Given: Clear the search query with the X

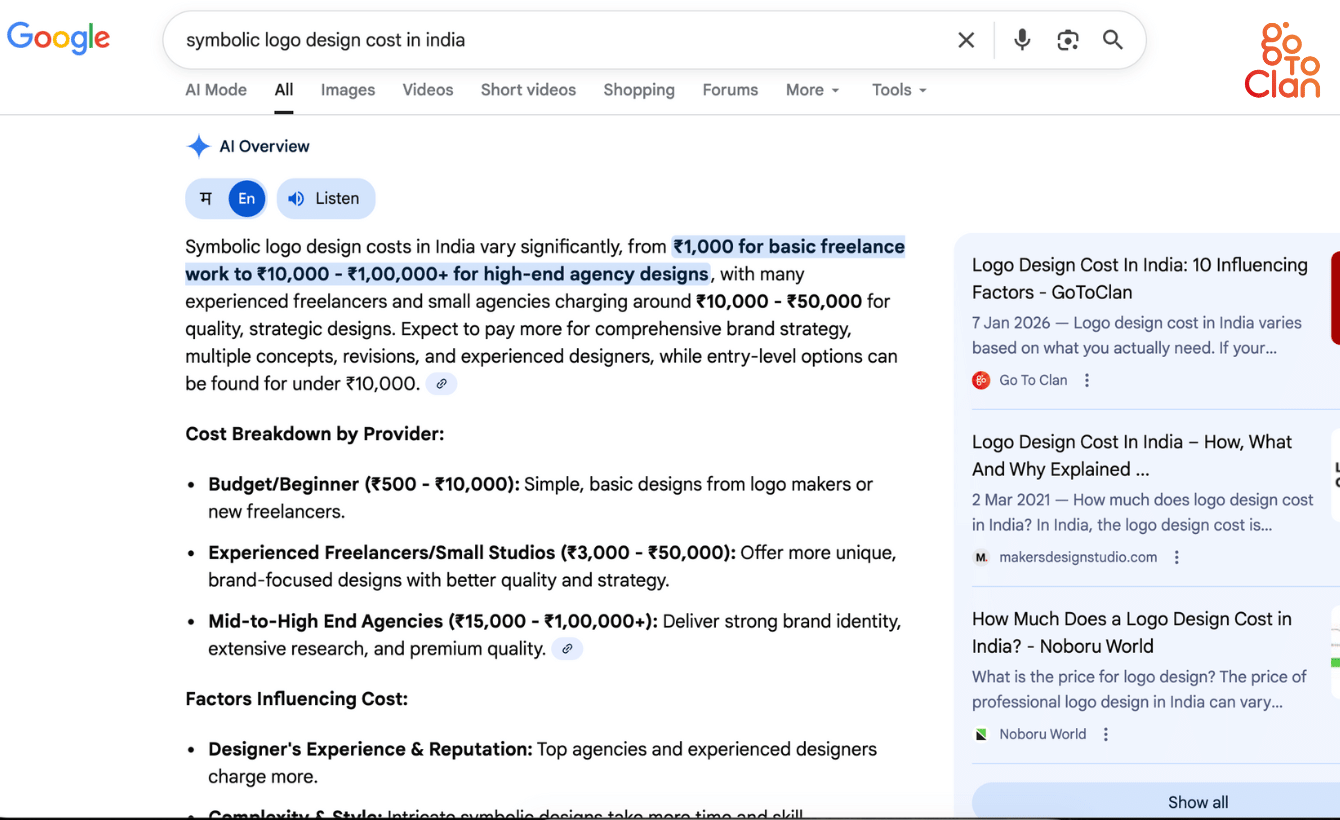Looking at the screenshot, I should pos(966,40).
